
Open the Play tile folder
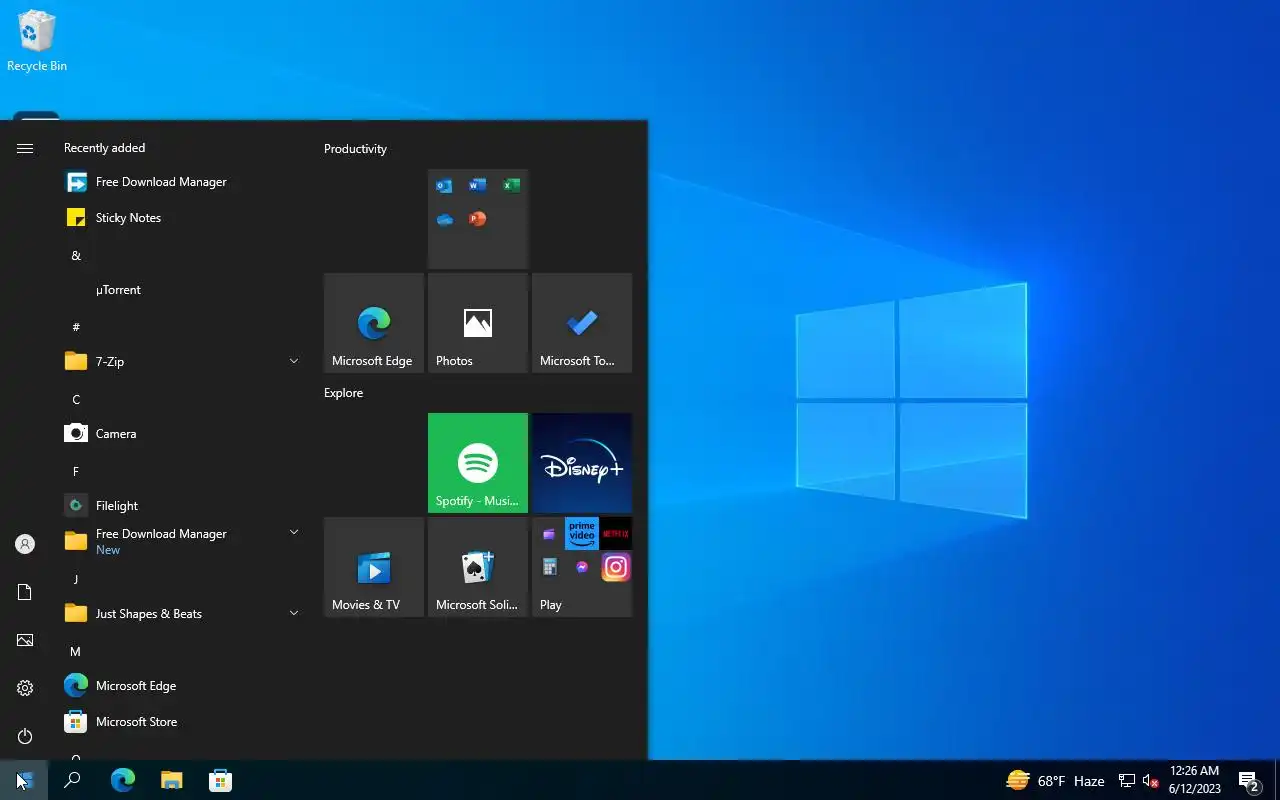point(582,567)
